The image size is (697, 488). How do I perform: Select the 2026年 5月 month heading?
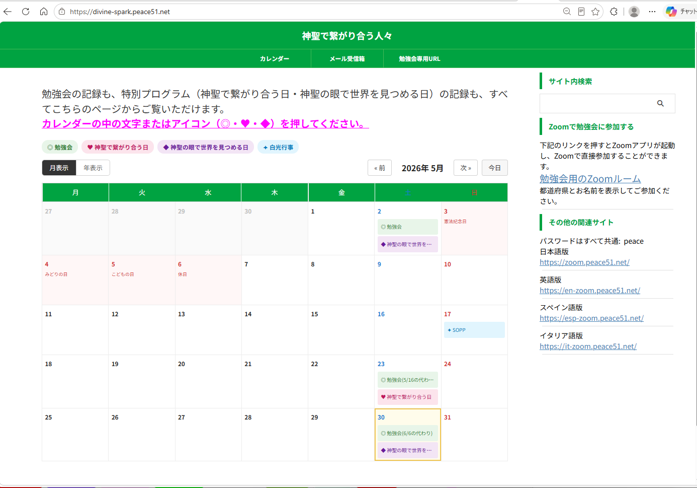click(x=422, y=168)
